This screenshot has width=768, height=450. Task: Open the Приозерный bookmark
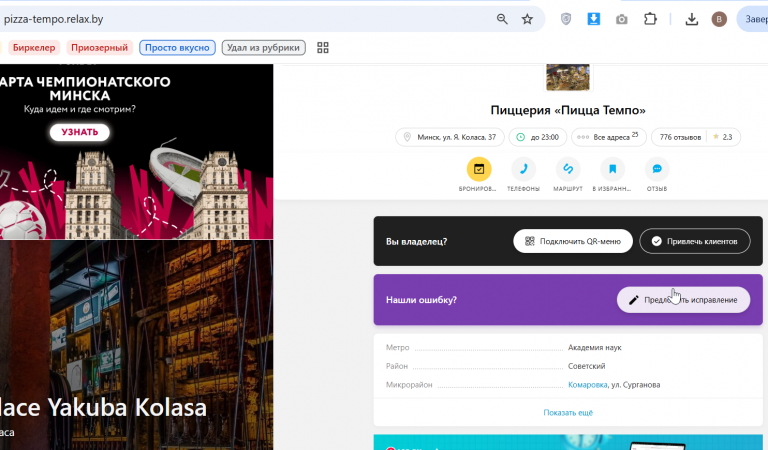point(99,47)
